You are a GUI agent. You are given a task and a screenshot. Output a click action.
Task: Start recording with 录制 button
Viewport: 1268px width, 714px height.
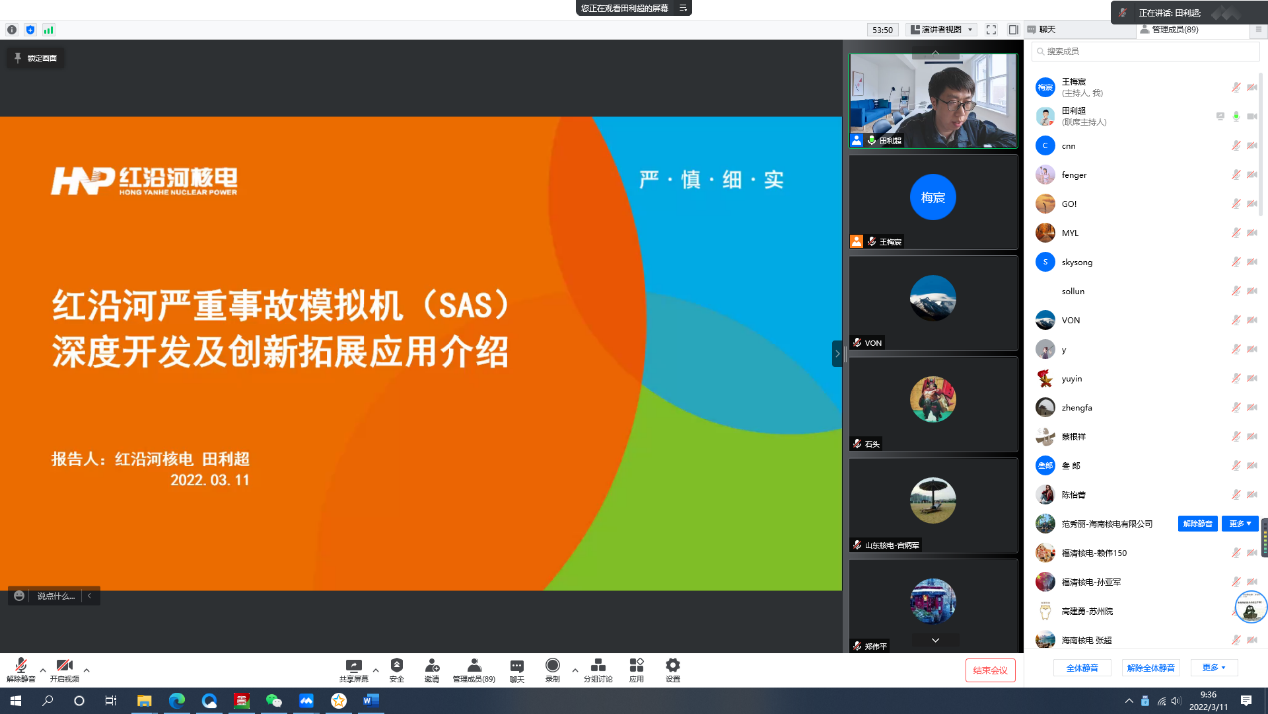pos(552,668)
